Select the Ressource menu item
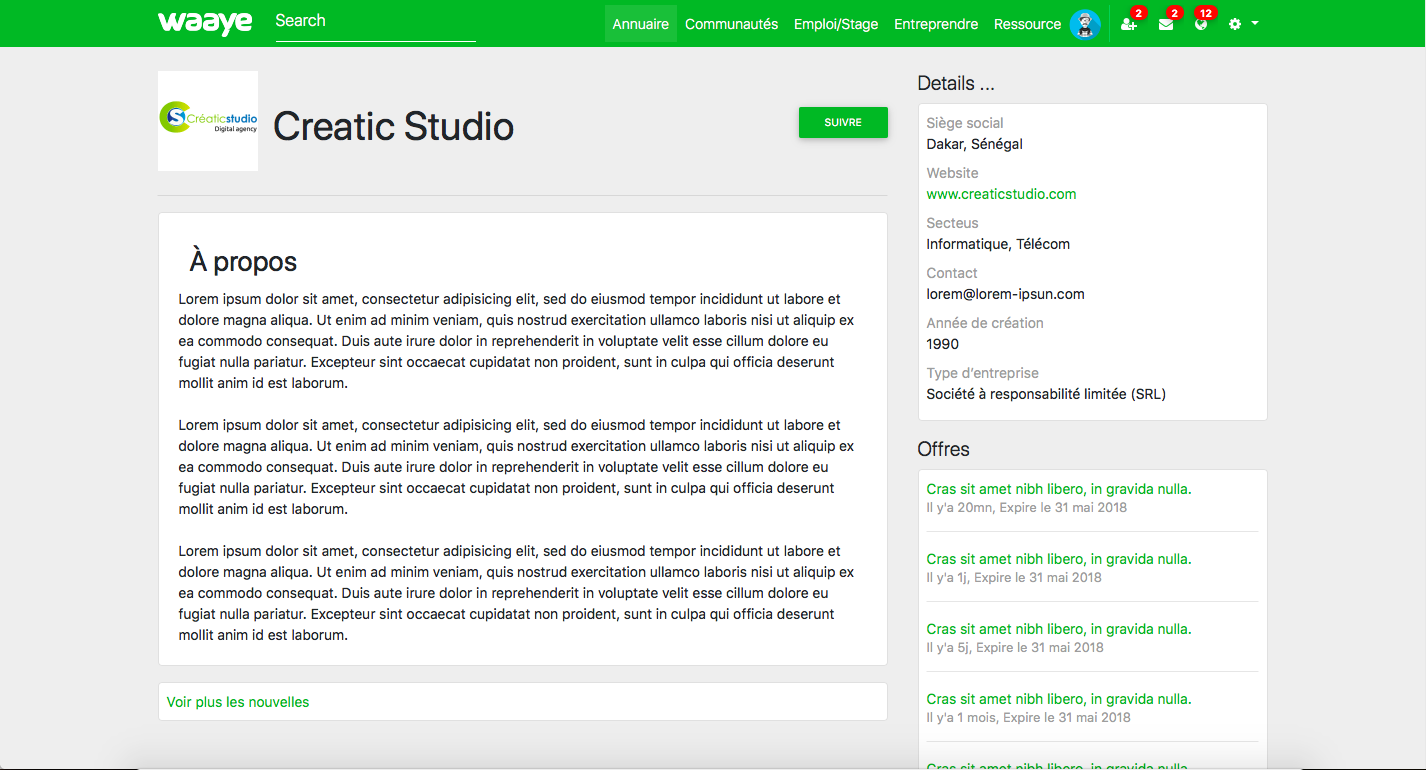This screenshot has height=770, width=1426. [x=1027, y=24]
